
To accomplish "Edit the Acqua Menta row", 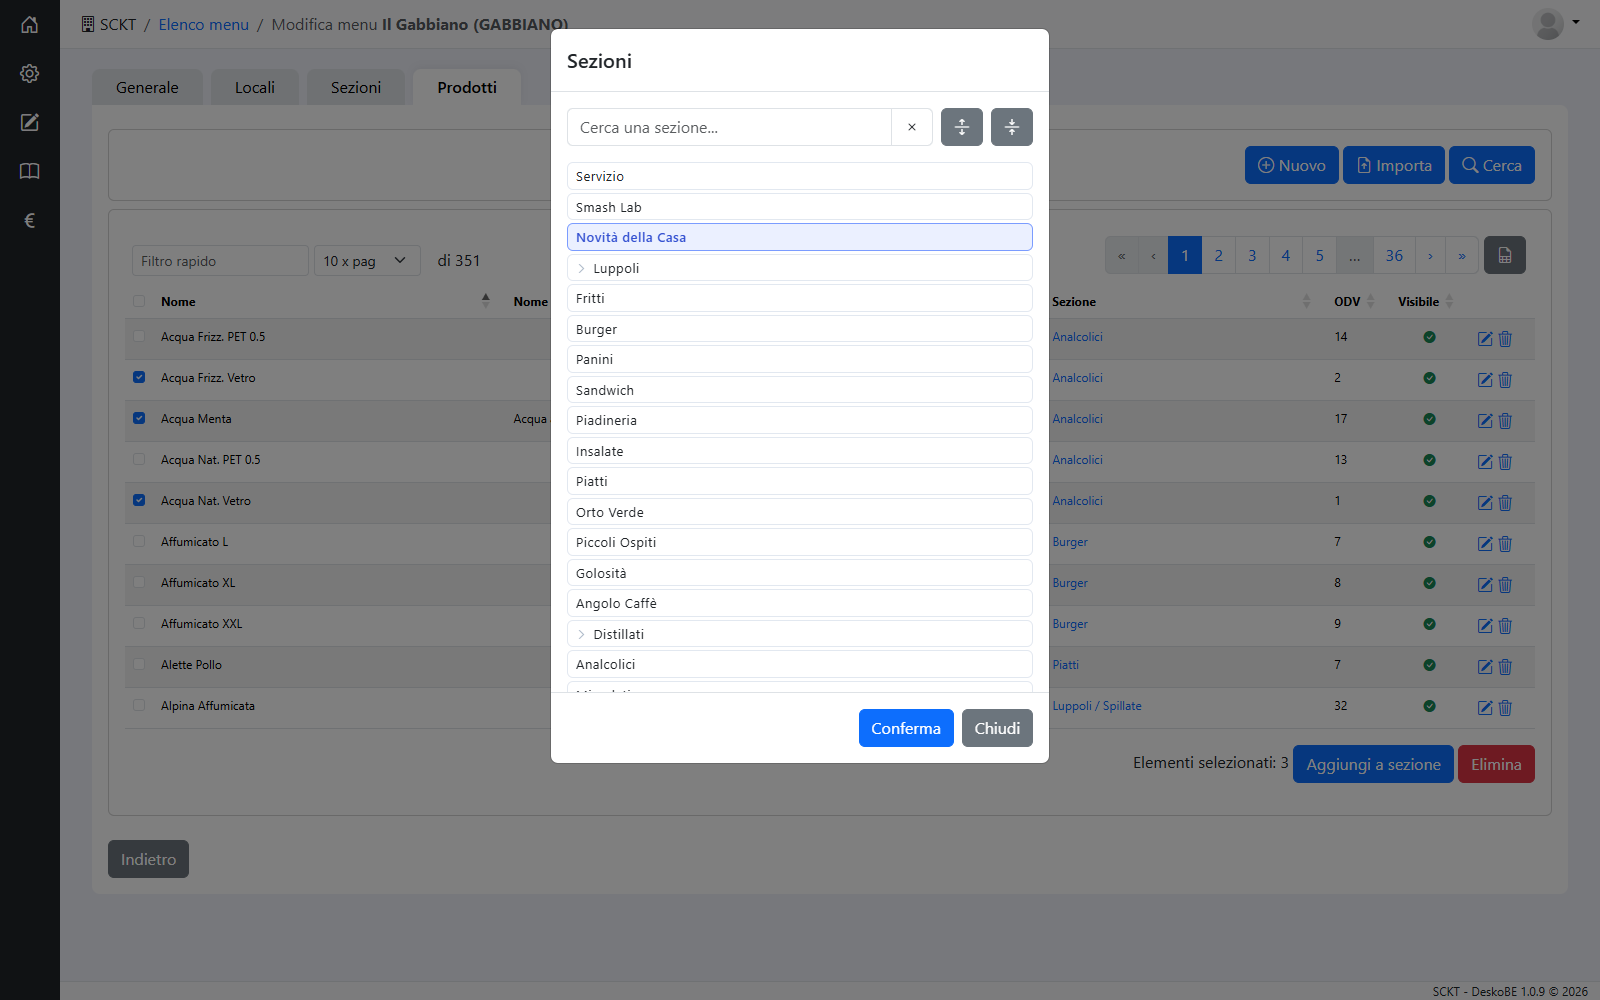I will [1485, 421].
